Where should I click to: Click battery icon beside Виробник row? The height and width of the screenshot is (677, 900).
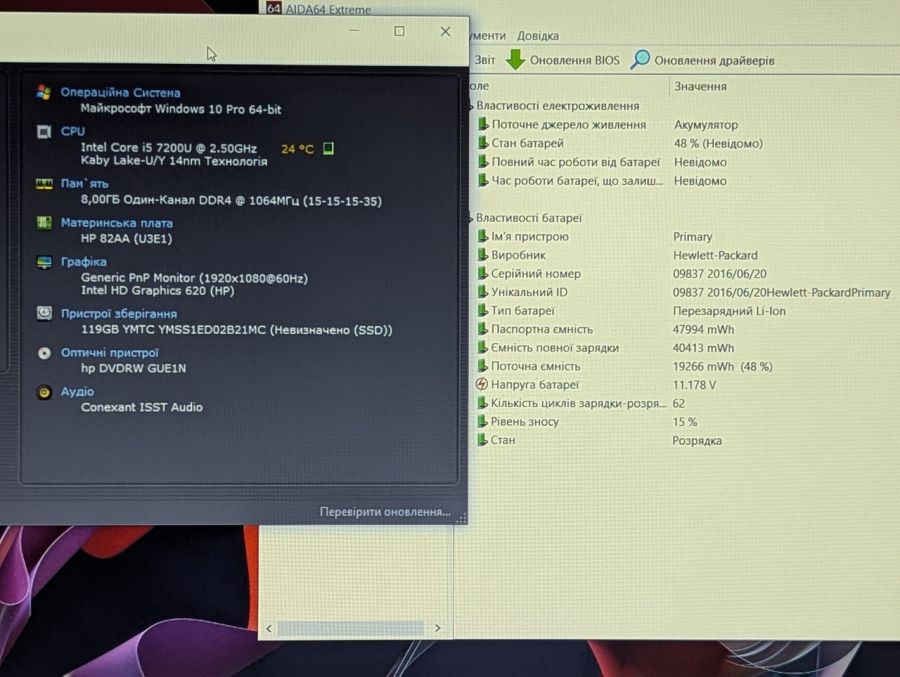pos(483,254)
